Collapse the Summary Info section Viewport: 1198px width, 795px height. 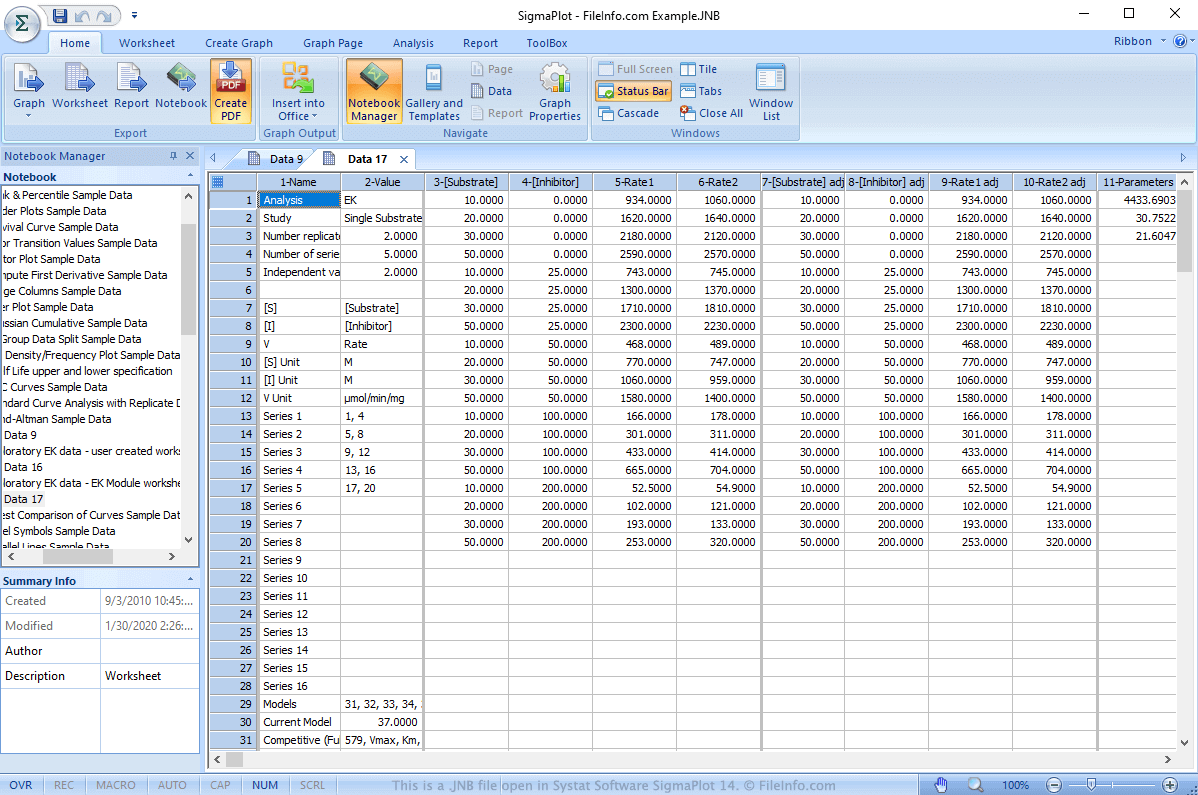190,580
